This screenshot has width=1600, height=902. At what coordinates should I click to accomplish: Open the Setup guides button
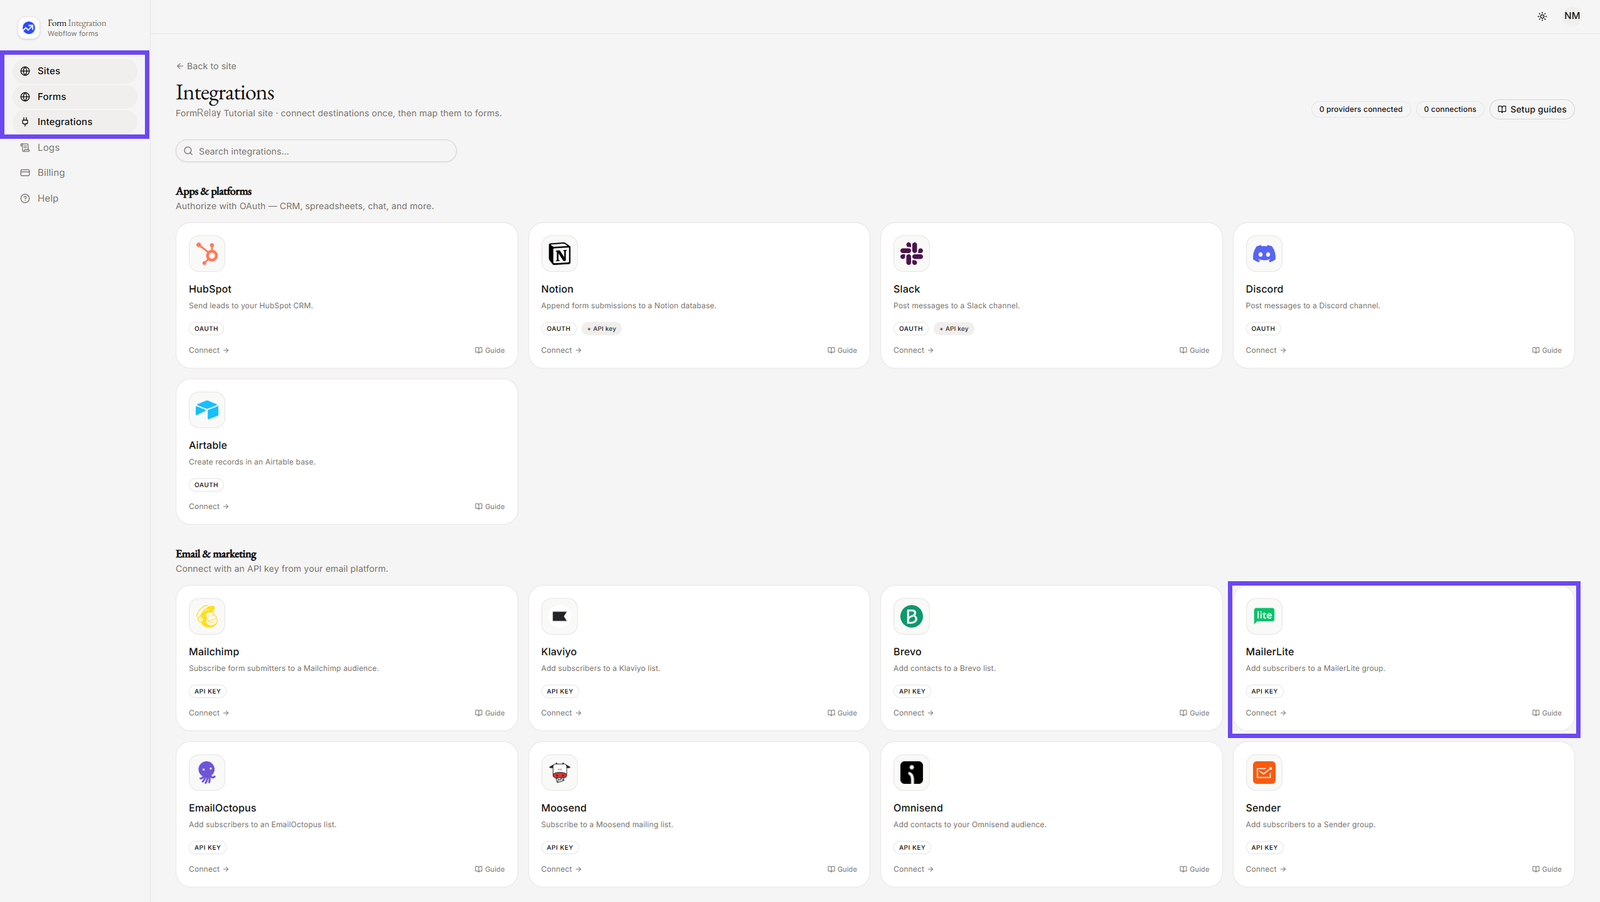1532,109
